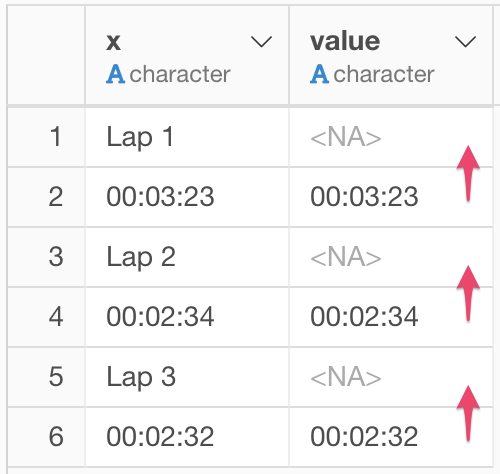
Task: Select the 00:03:23 cell in value column
Action: point(391,197)
